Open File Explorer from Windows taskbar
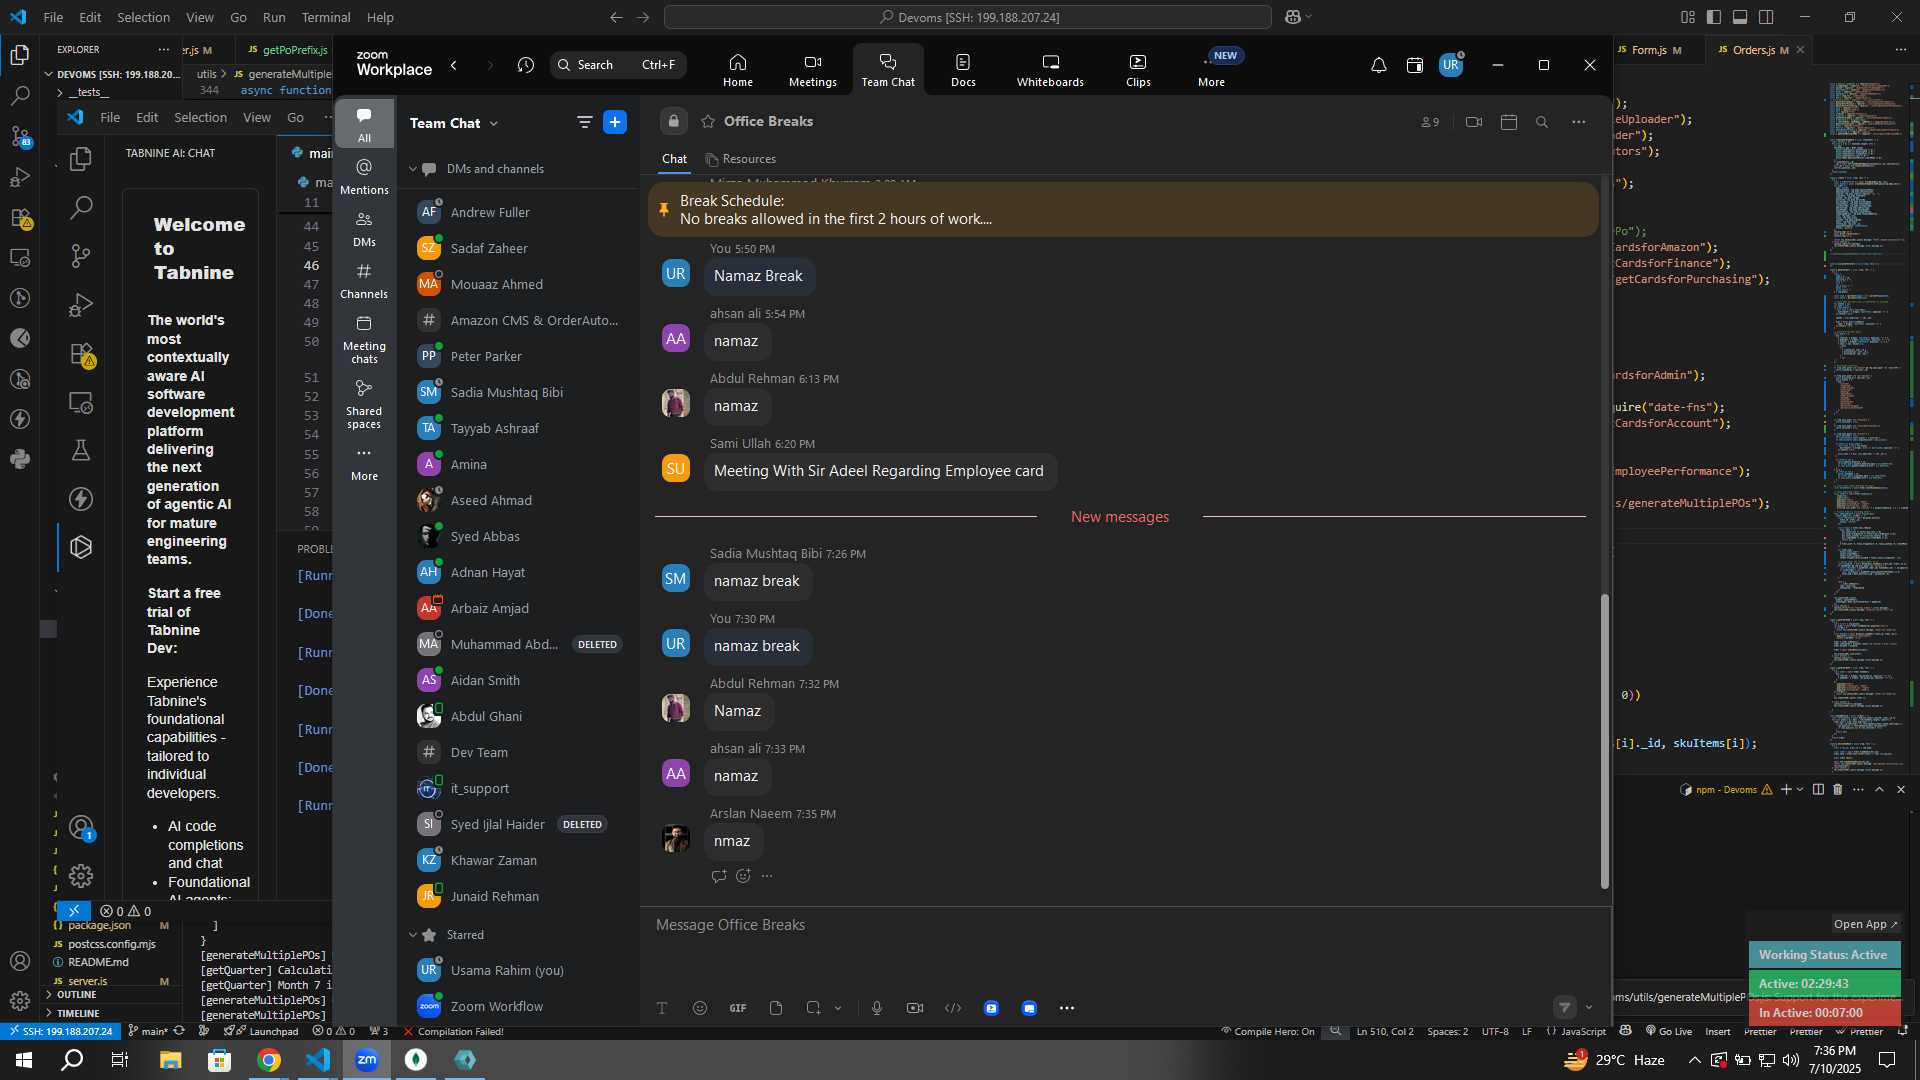 (x=170, y=1060)
